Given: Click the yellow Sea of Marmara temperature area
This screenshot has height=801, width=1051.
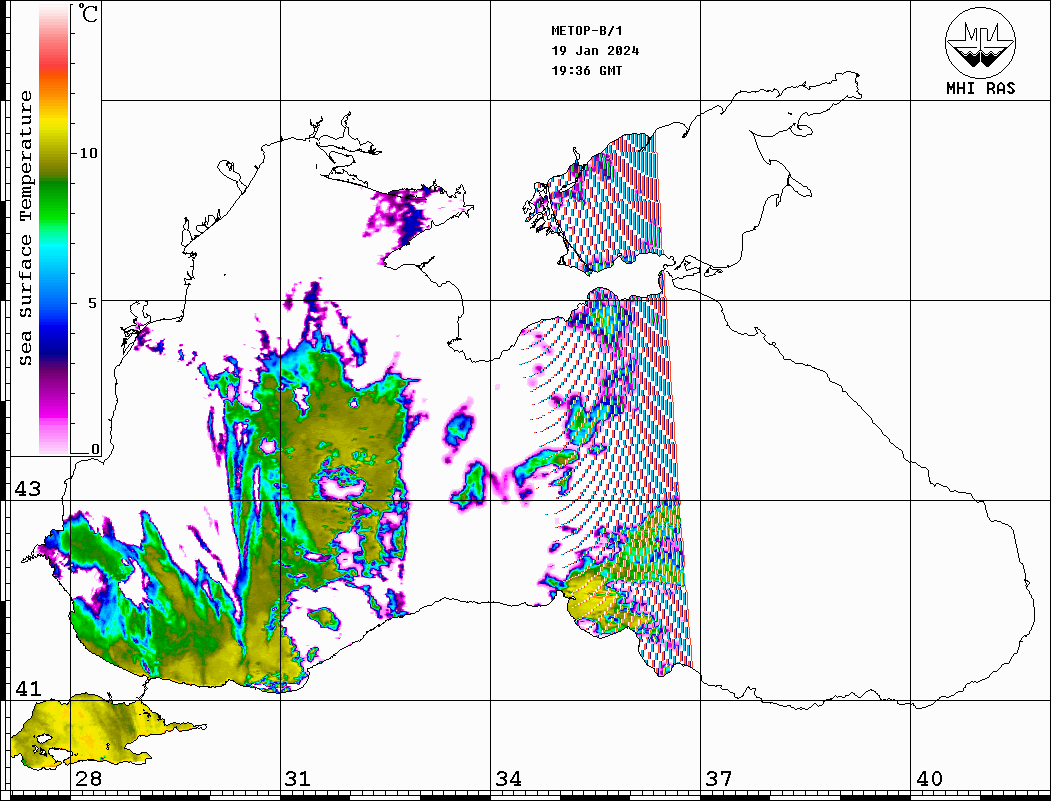Looking at the screenshot, I should (94, 731).
